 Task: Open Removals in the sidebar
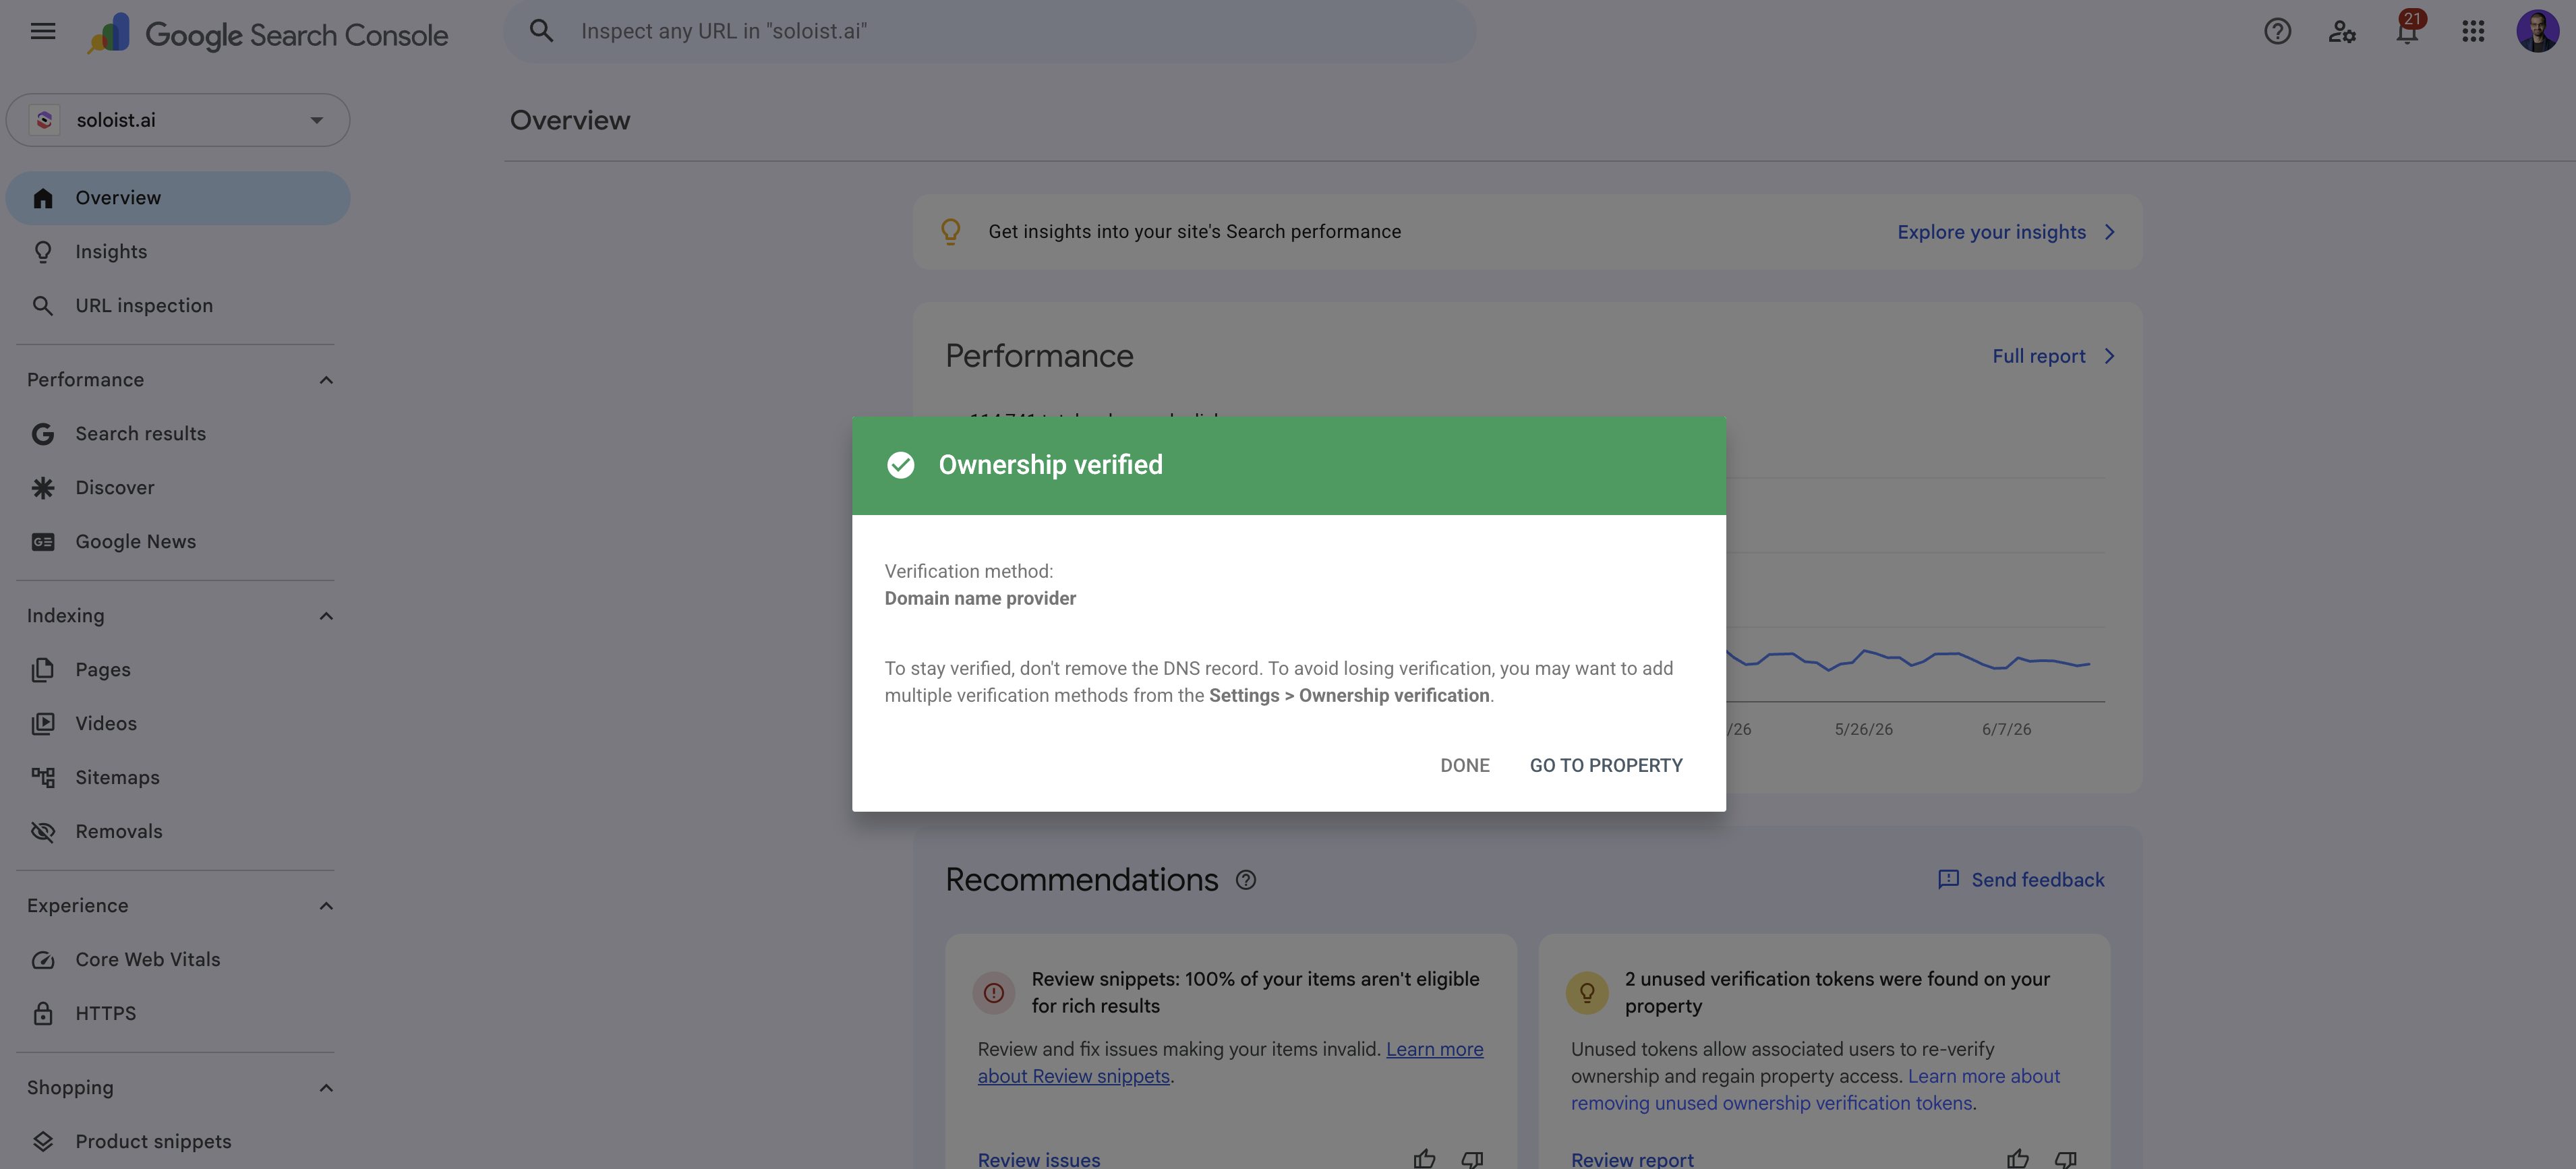178,832
